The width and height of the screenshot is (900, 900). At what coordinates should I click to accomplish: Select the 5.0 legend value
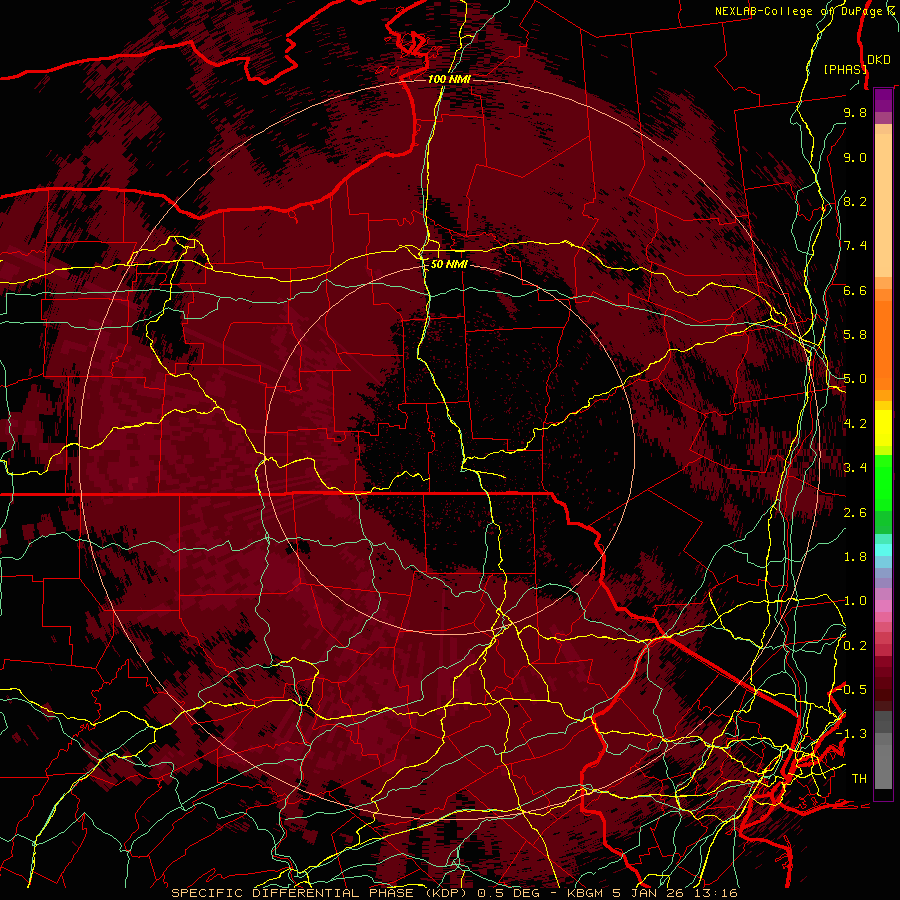[x=855, y=379]
